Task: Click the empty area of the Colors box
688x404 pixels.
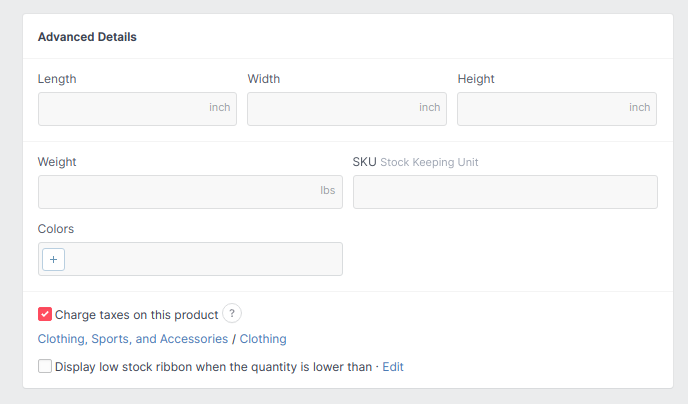Action: coord(200,259)
